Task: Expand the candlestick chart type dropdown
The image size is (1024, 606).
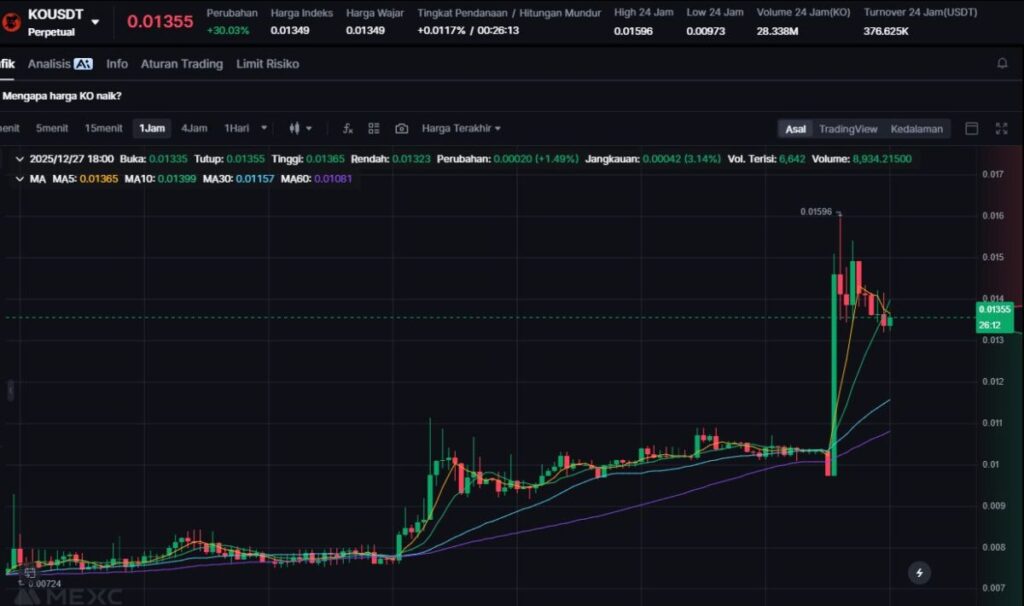Action: tap(300, 128)
